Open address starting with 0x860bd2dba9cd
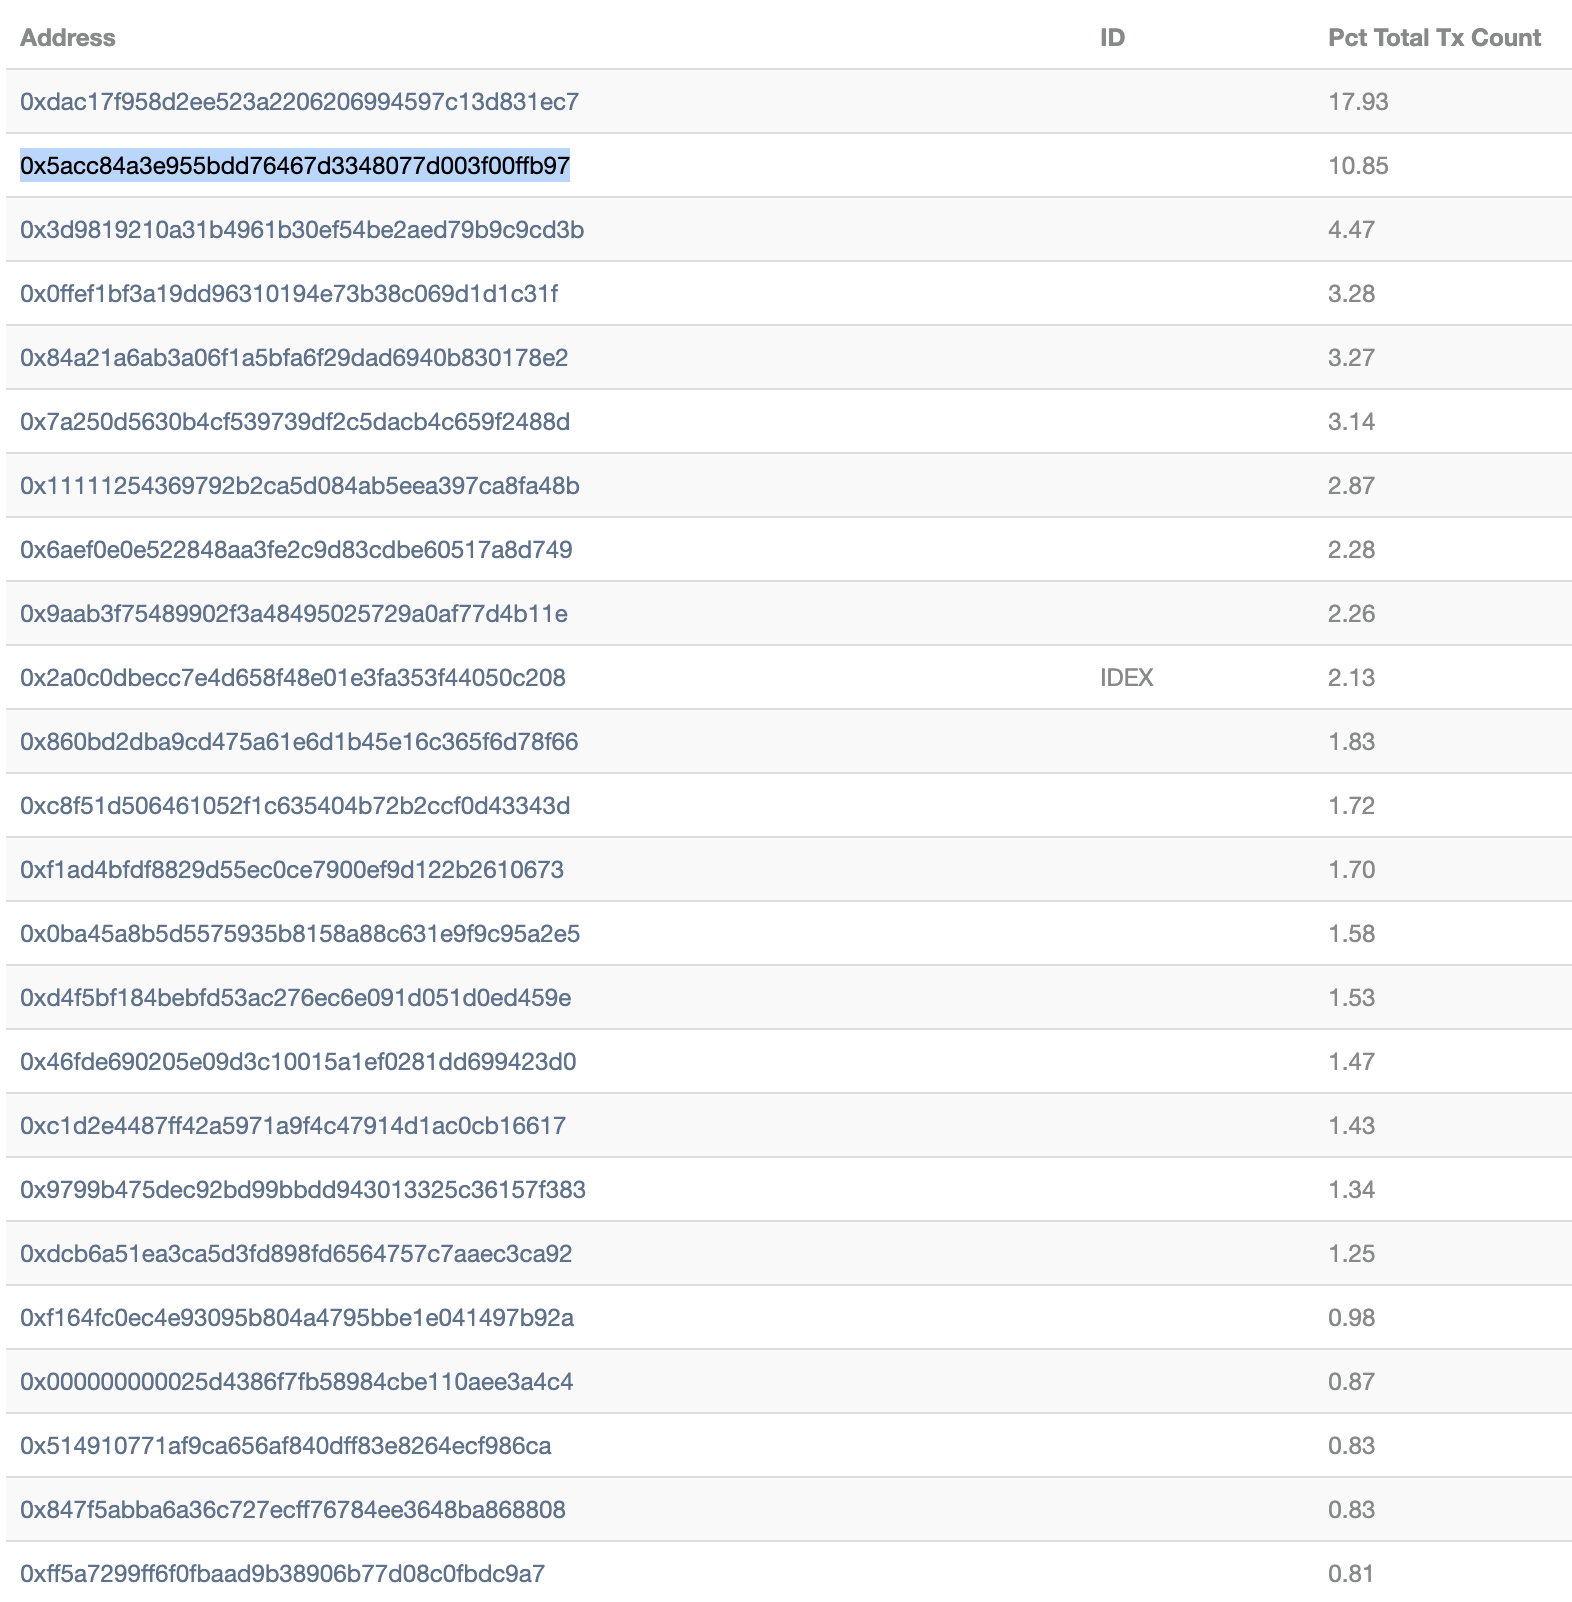This screenshot has height=1602, width=1572. click(x=299, y=742)
